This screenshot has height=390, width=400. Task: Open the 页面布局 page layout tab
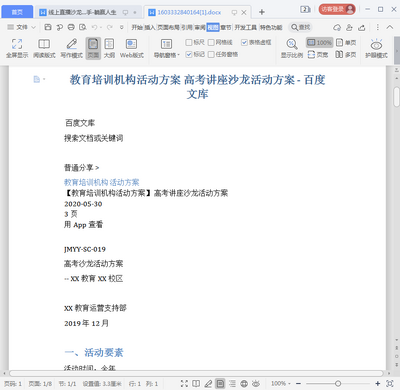point(168,27)
